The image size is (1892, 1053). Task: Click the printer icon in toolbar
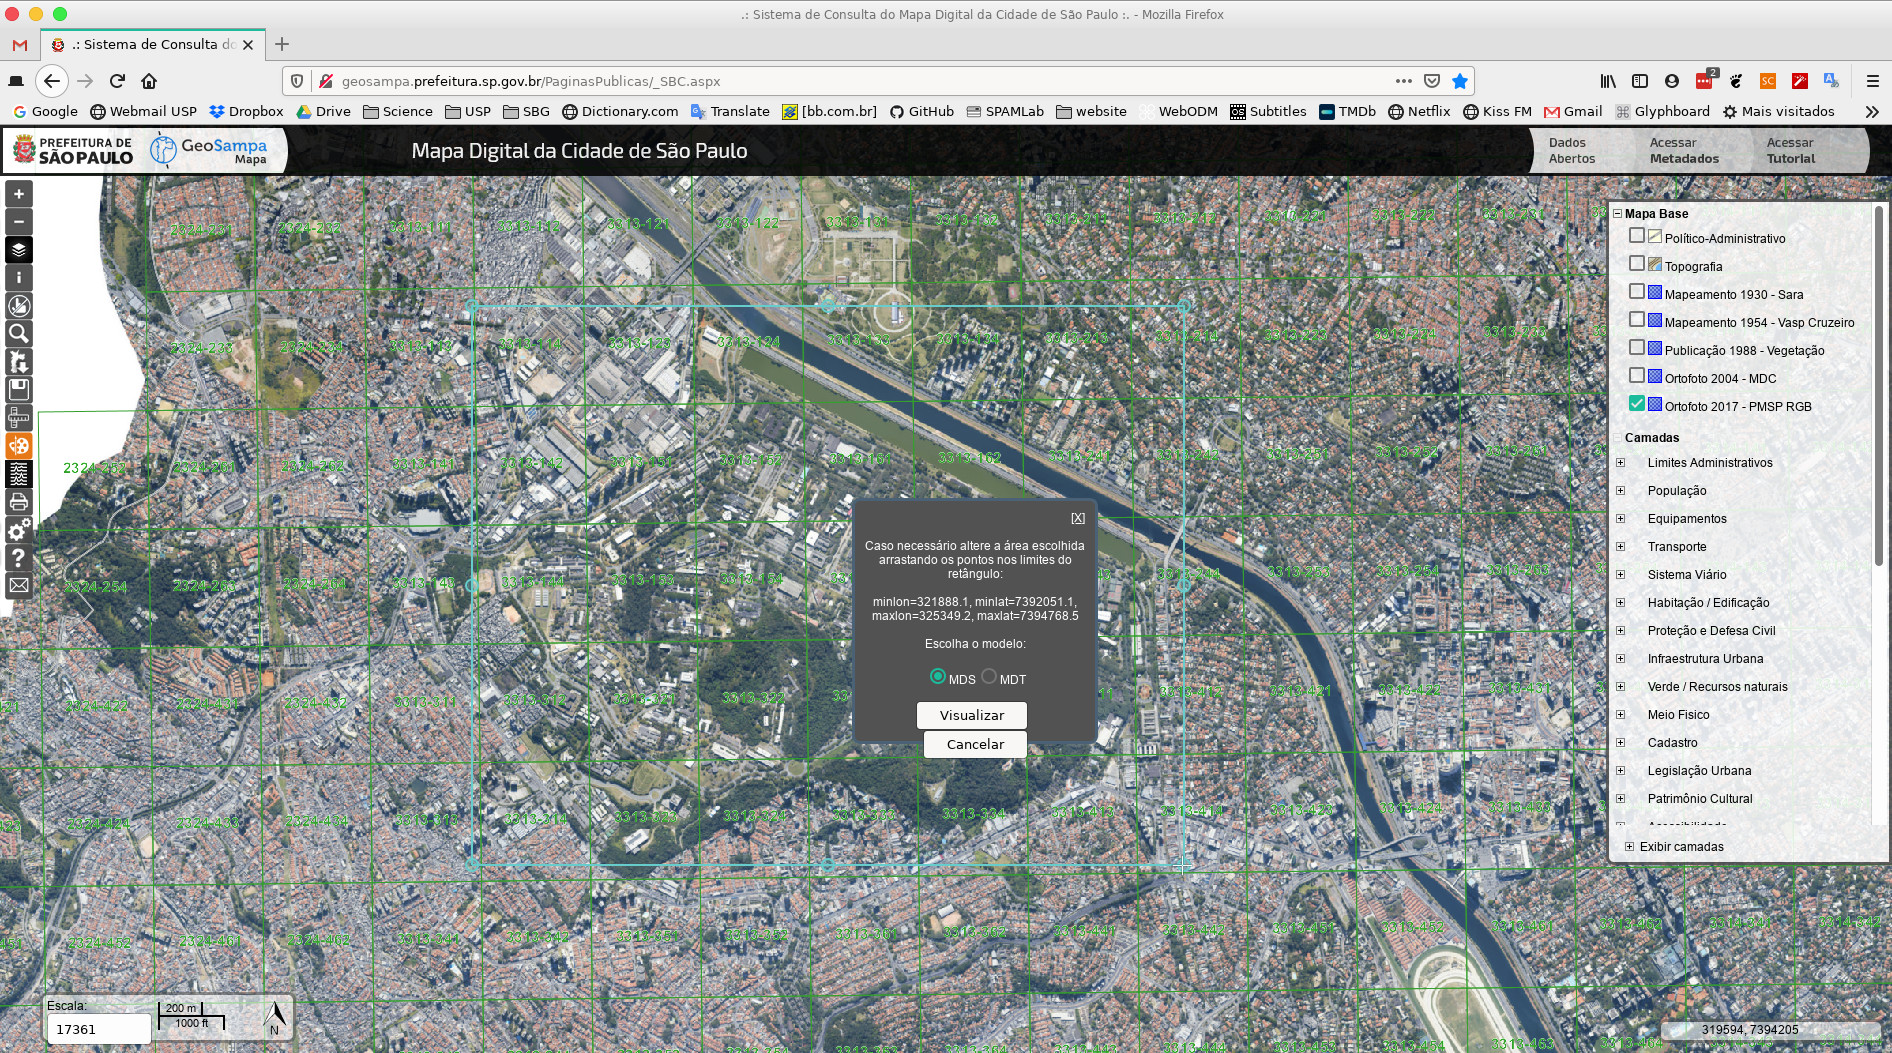coord(19,502)
